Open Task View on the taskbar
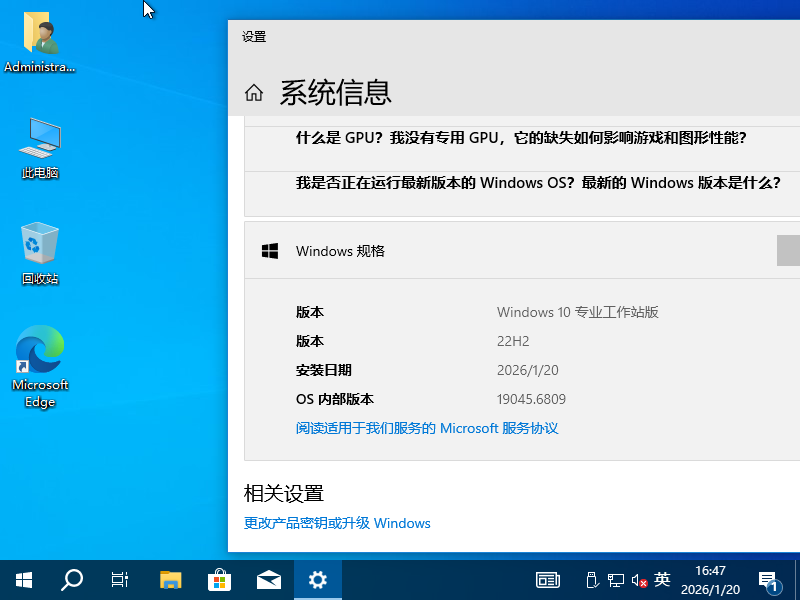Screen dimensions: 800x600 pos(120,579)
